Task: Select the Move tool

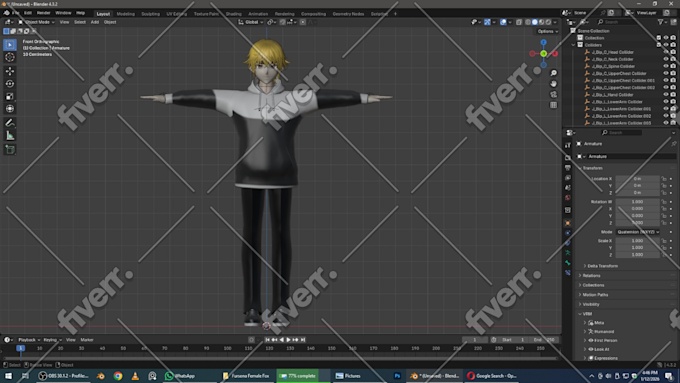Action: (10, 71)
